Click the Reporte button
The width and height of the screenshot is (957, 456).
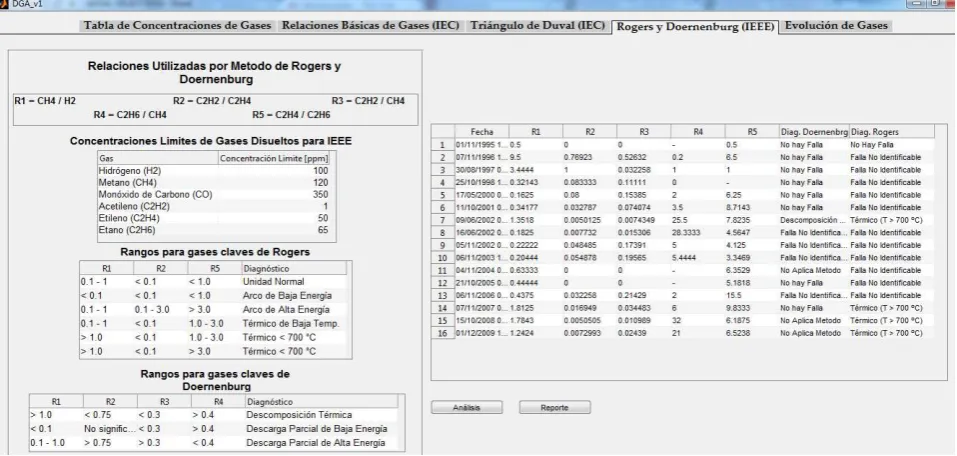555,407
